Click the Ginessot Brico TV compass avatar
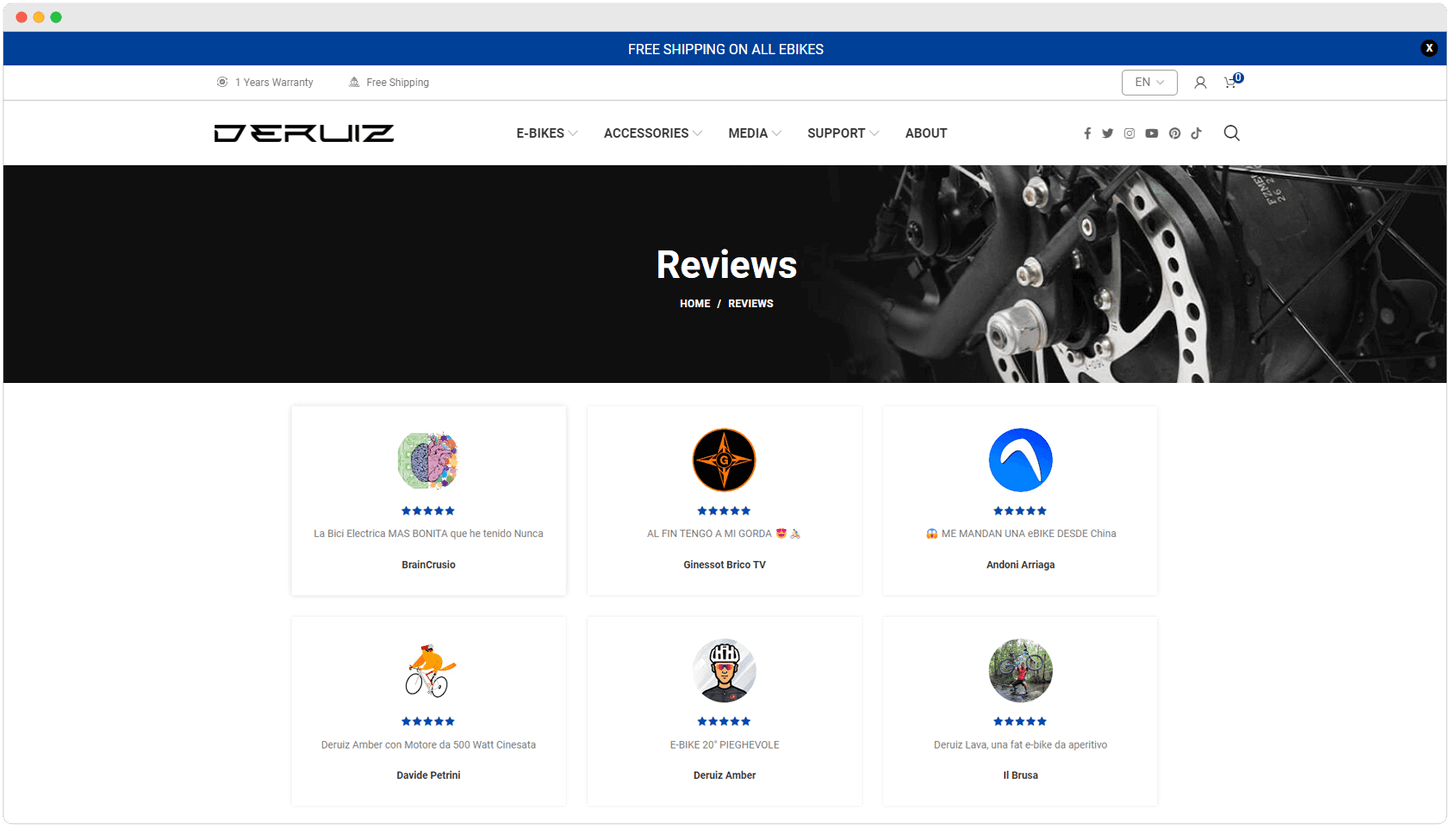The height and width of the screenshot is (827, 1450). (x=724, y=460)
